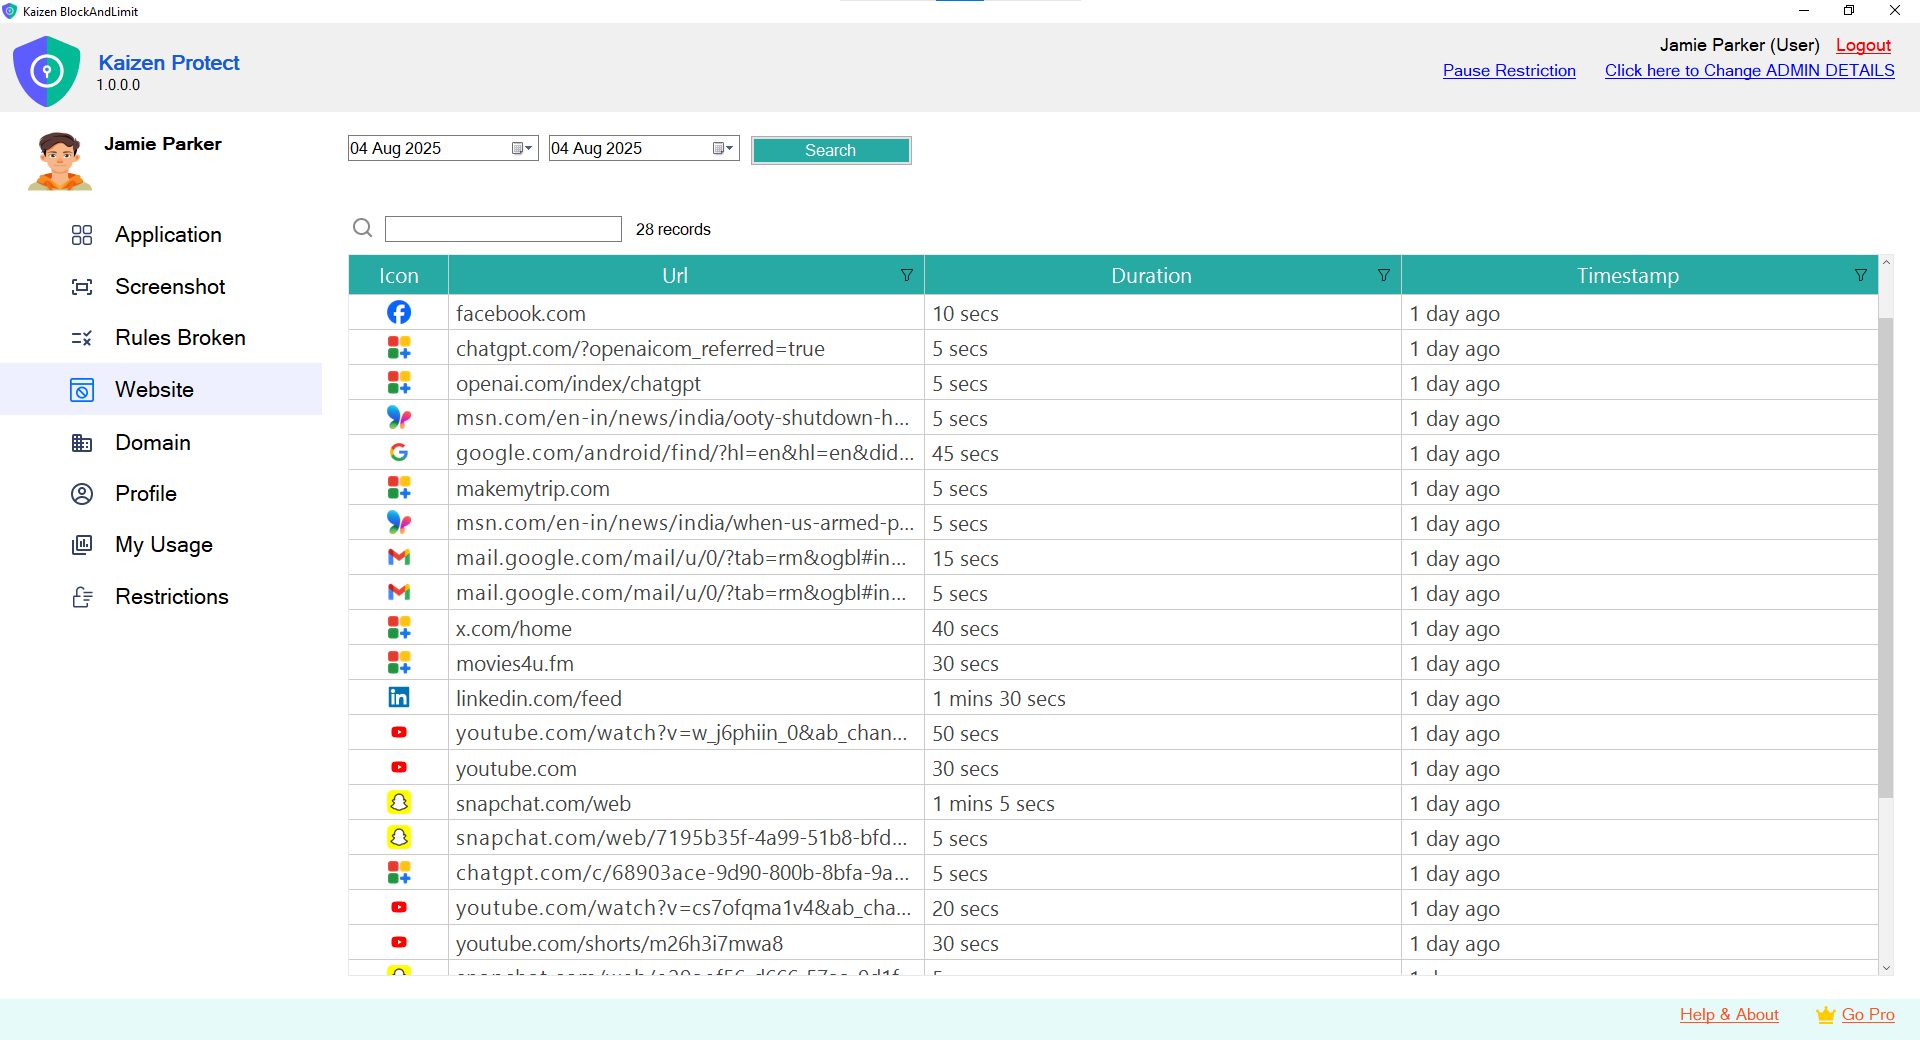This screenshot has height=1040, width=1920.
Task: Click the Domain sidebar building icon
Action: pyautogui.click(x=82, y=443)
